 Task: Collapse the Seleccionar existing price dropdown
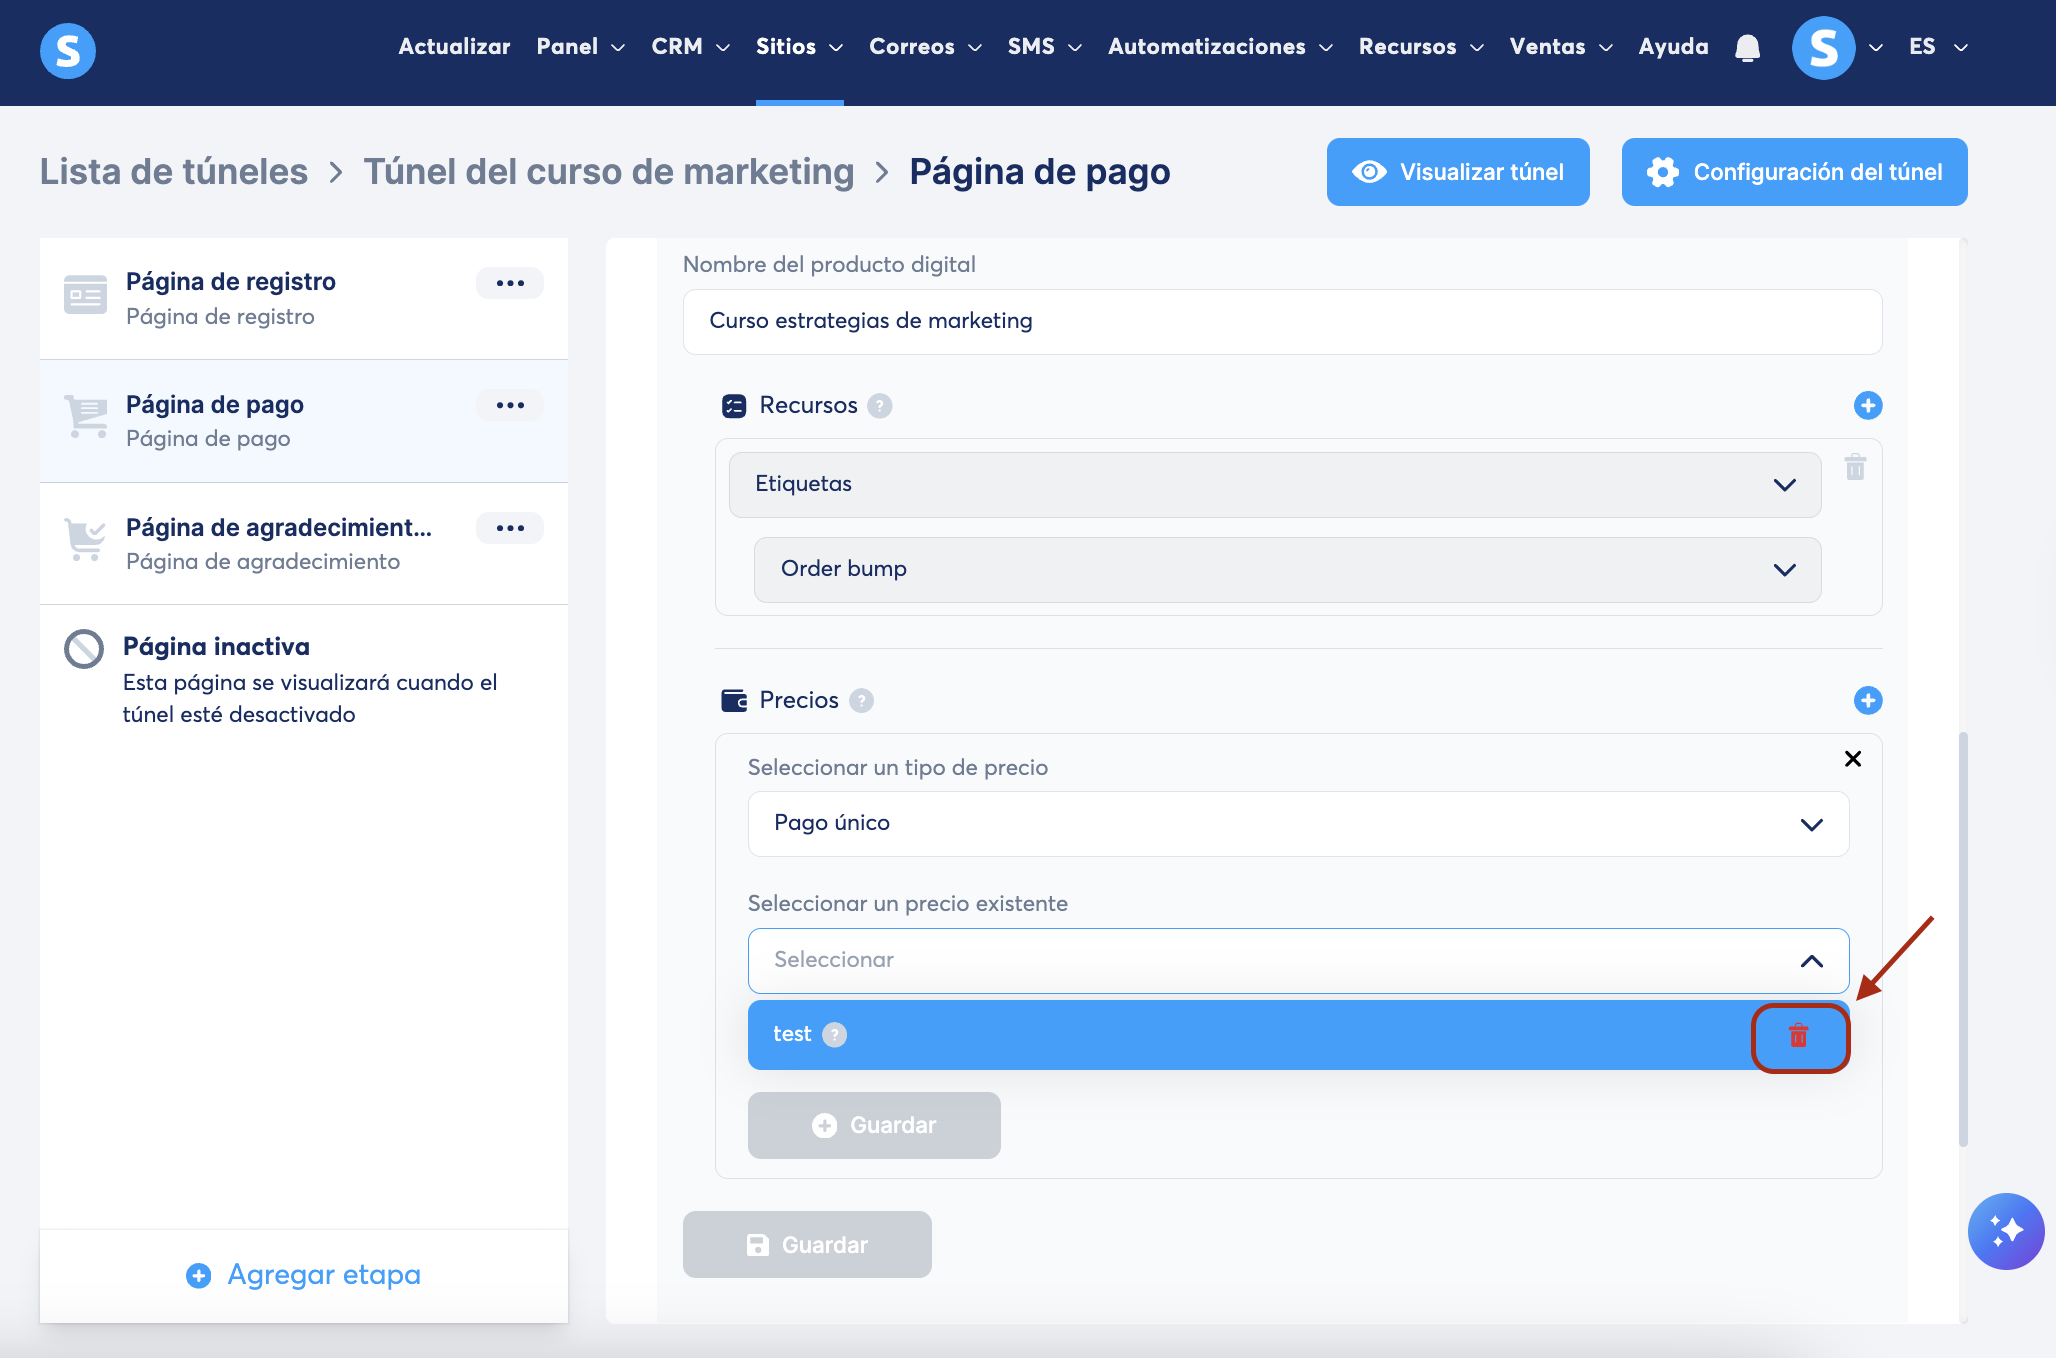pyautogui.click(x=1811, y=960)
